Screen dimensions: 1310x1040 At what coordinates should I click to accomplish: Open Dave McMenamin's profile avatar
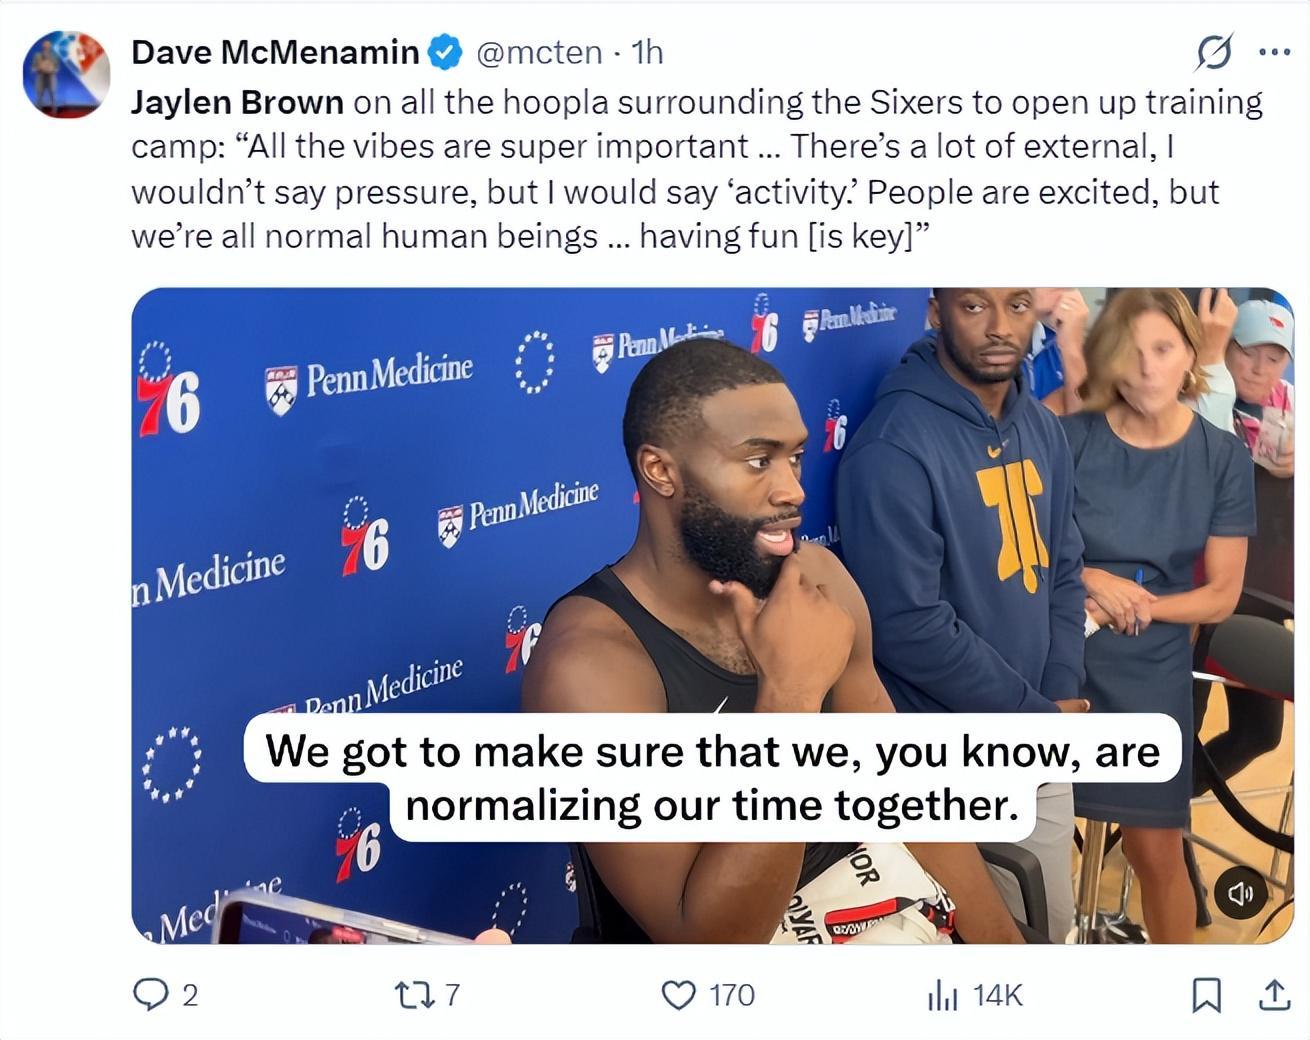pos(66,75)
